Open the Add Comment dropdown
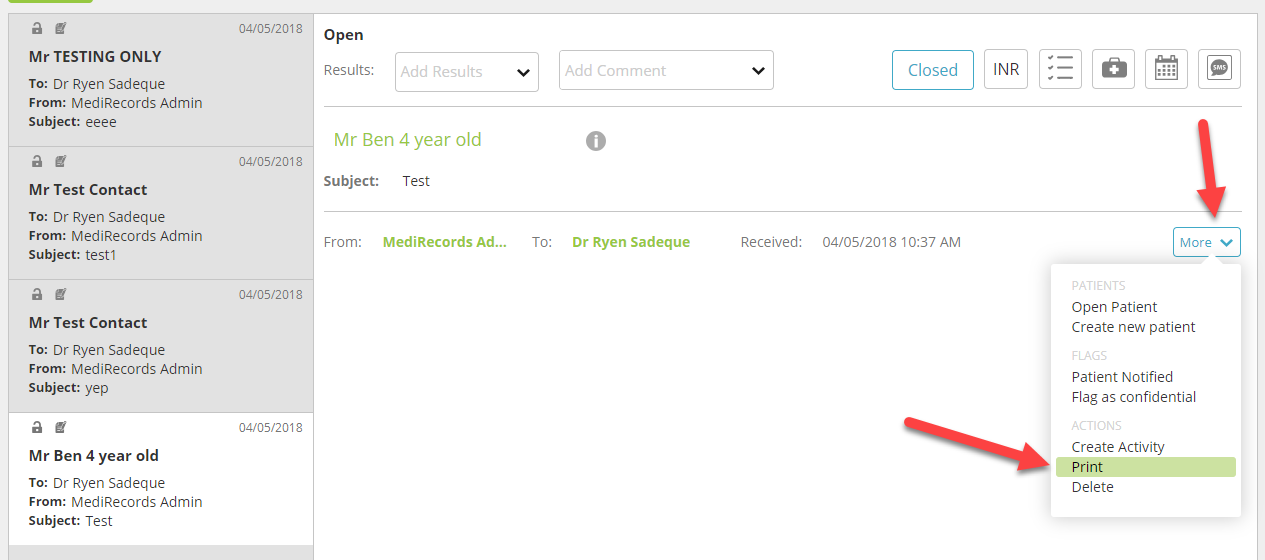Image resolution: width=1265 pixels, height=560 pixels. coord(666,70)
